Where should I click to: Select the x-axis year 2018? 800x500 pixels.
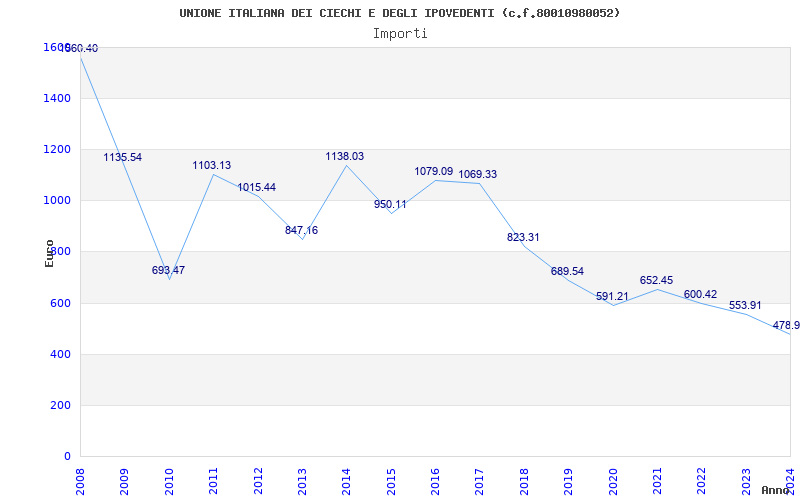[x=524, y=481]
